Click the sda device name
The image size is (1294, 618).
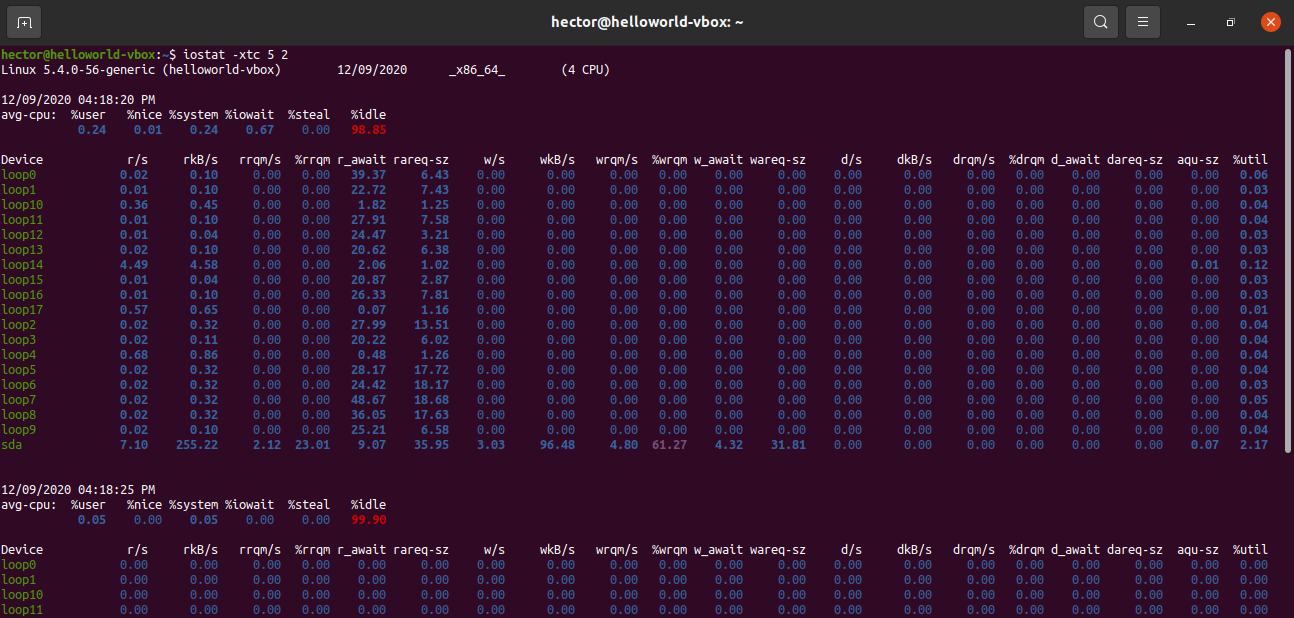point(12,445)
